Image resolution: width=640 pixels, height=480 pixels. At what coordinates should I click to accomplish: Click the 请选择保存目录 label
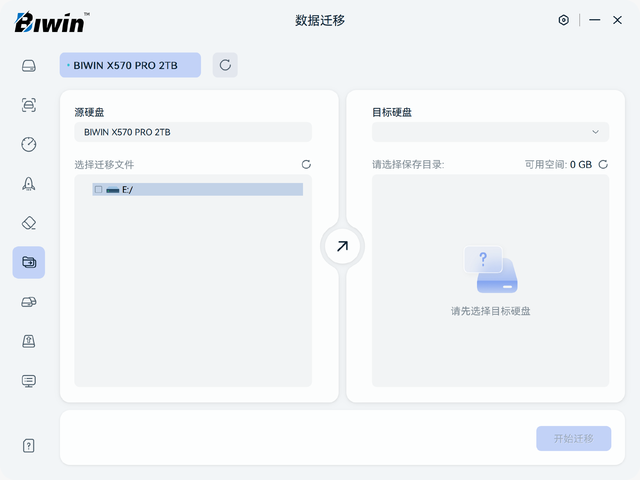click(408, 164)
